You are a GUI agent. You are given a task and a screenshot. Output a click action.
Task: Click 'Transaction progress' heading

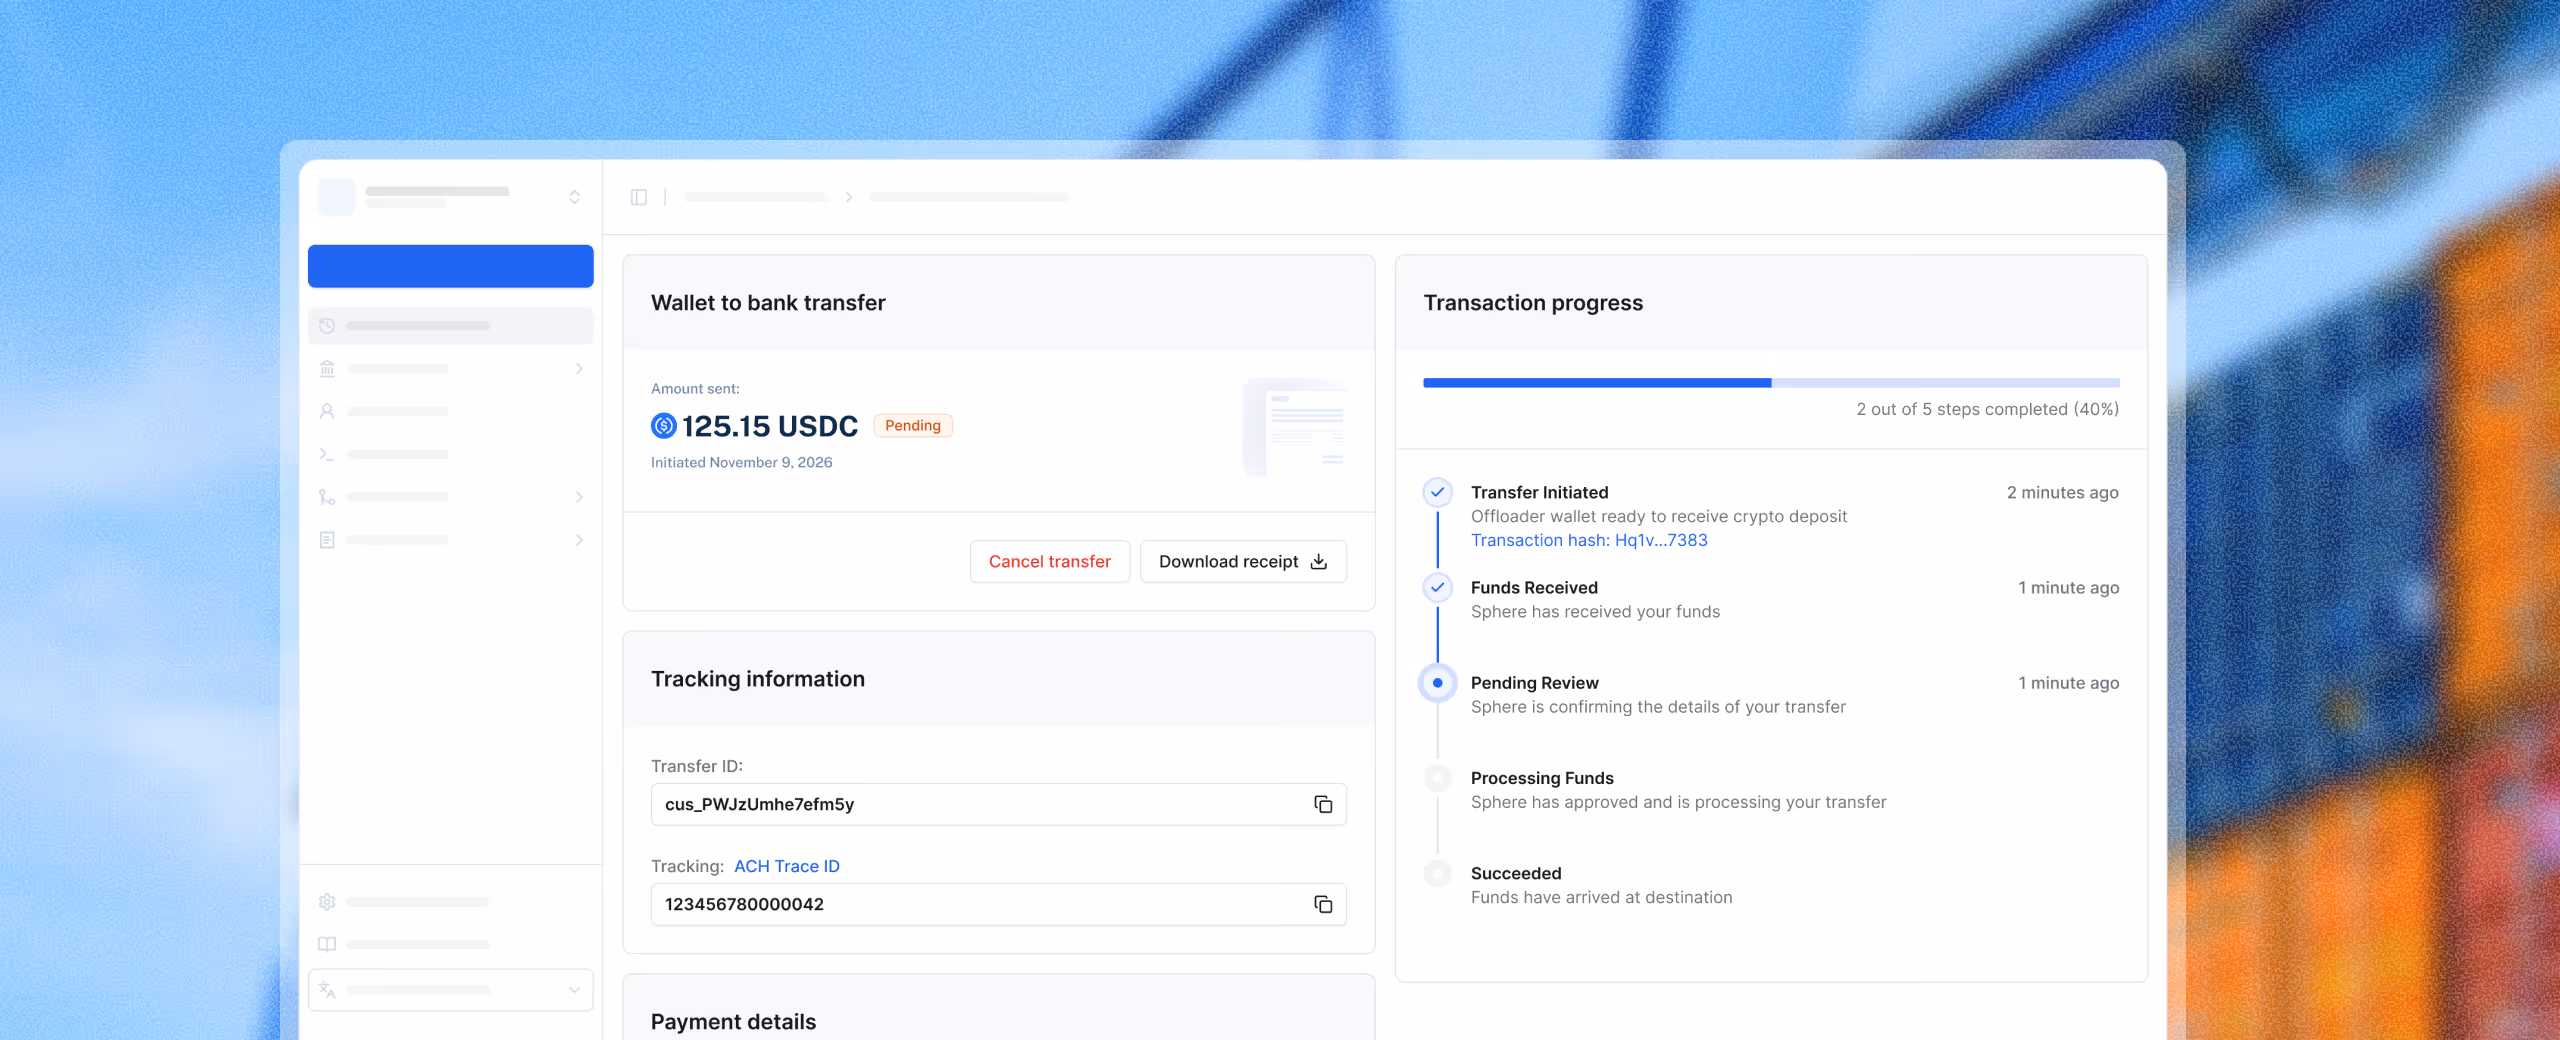(1533, 303)
